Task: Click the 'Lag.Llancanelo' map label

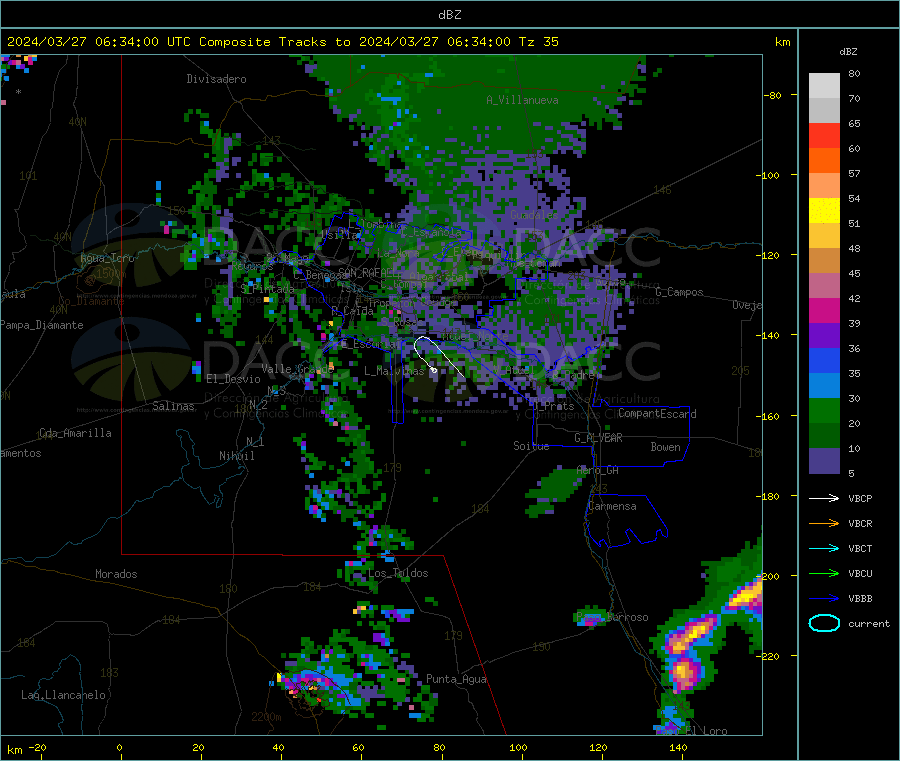Action: click(63, 695)
